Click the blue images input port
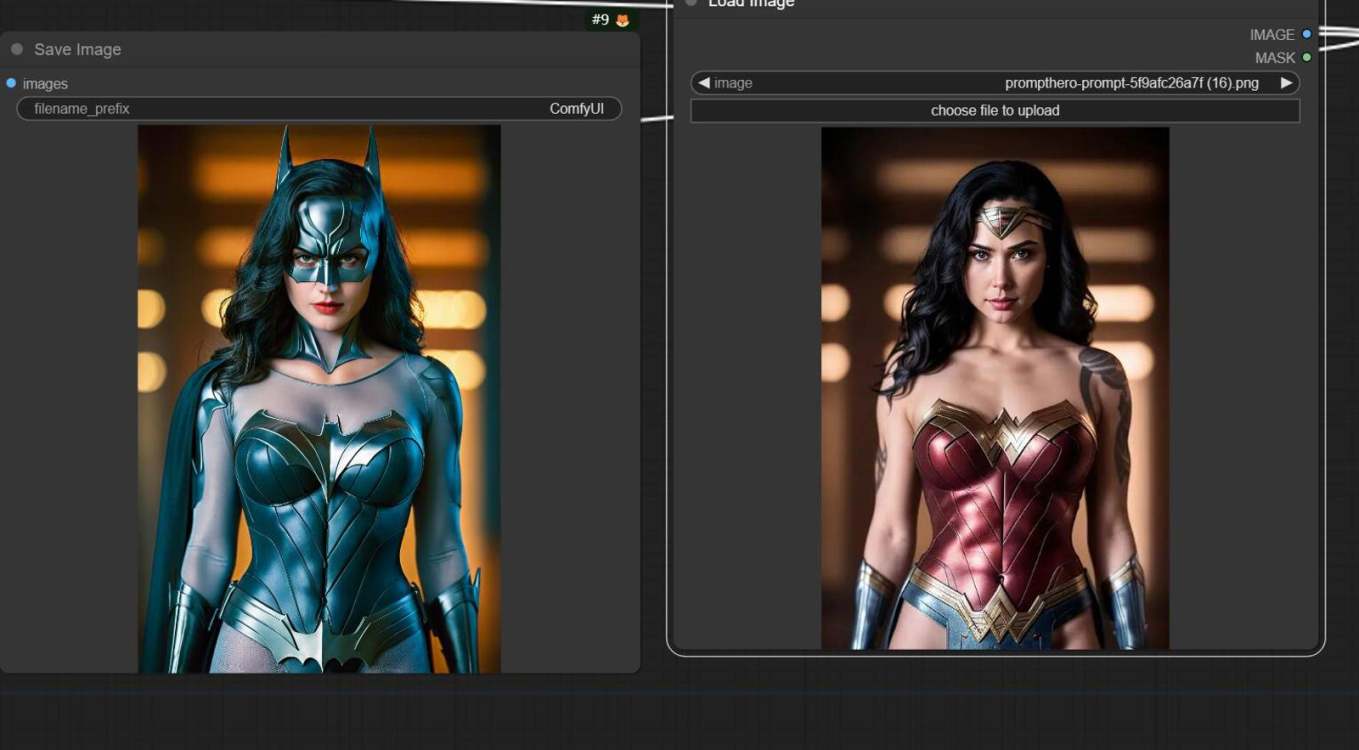Viewport: 1359px width, 750px height. tap(11, 83)
